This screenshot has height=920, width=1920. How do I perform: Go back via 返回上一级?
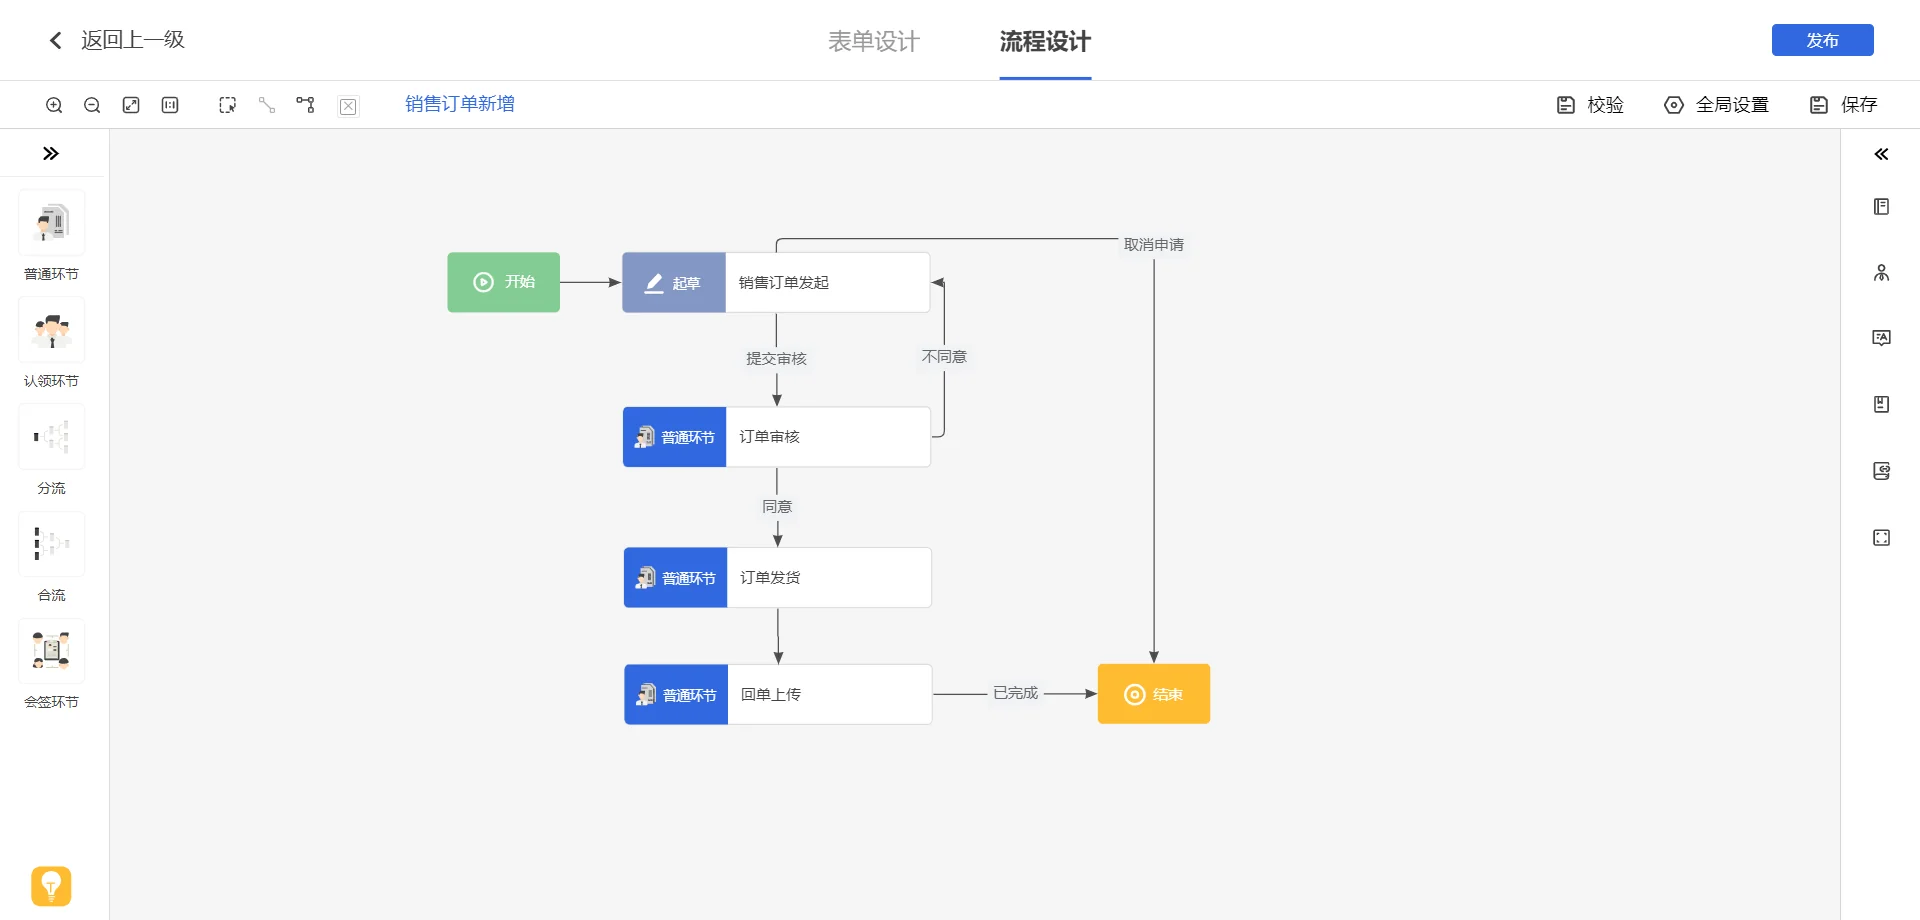point(117,40)
